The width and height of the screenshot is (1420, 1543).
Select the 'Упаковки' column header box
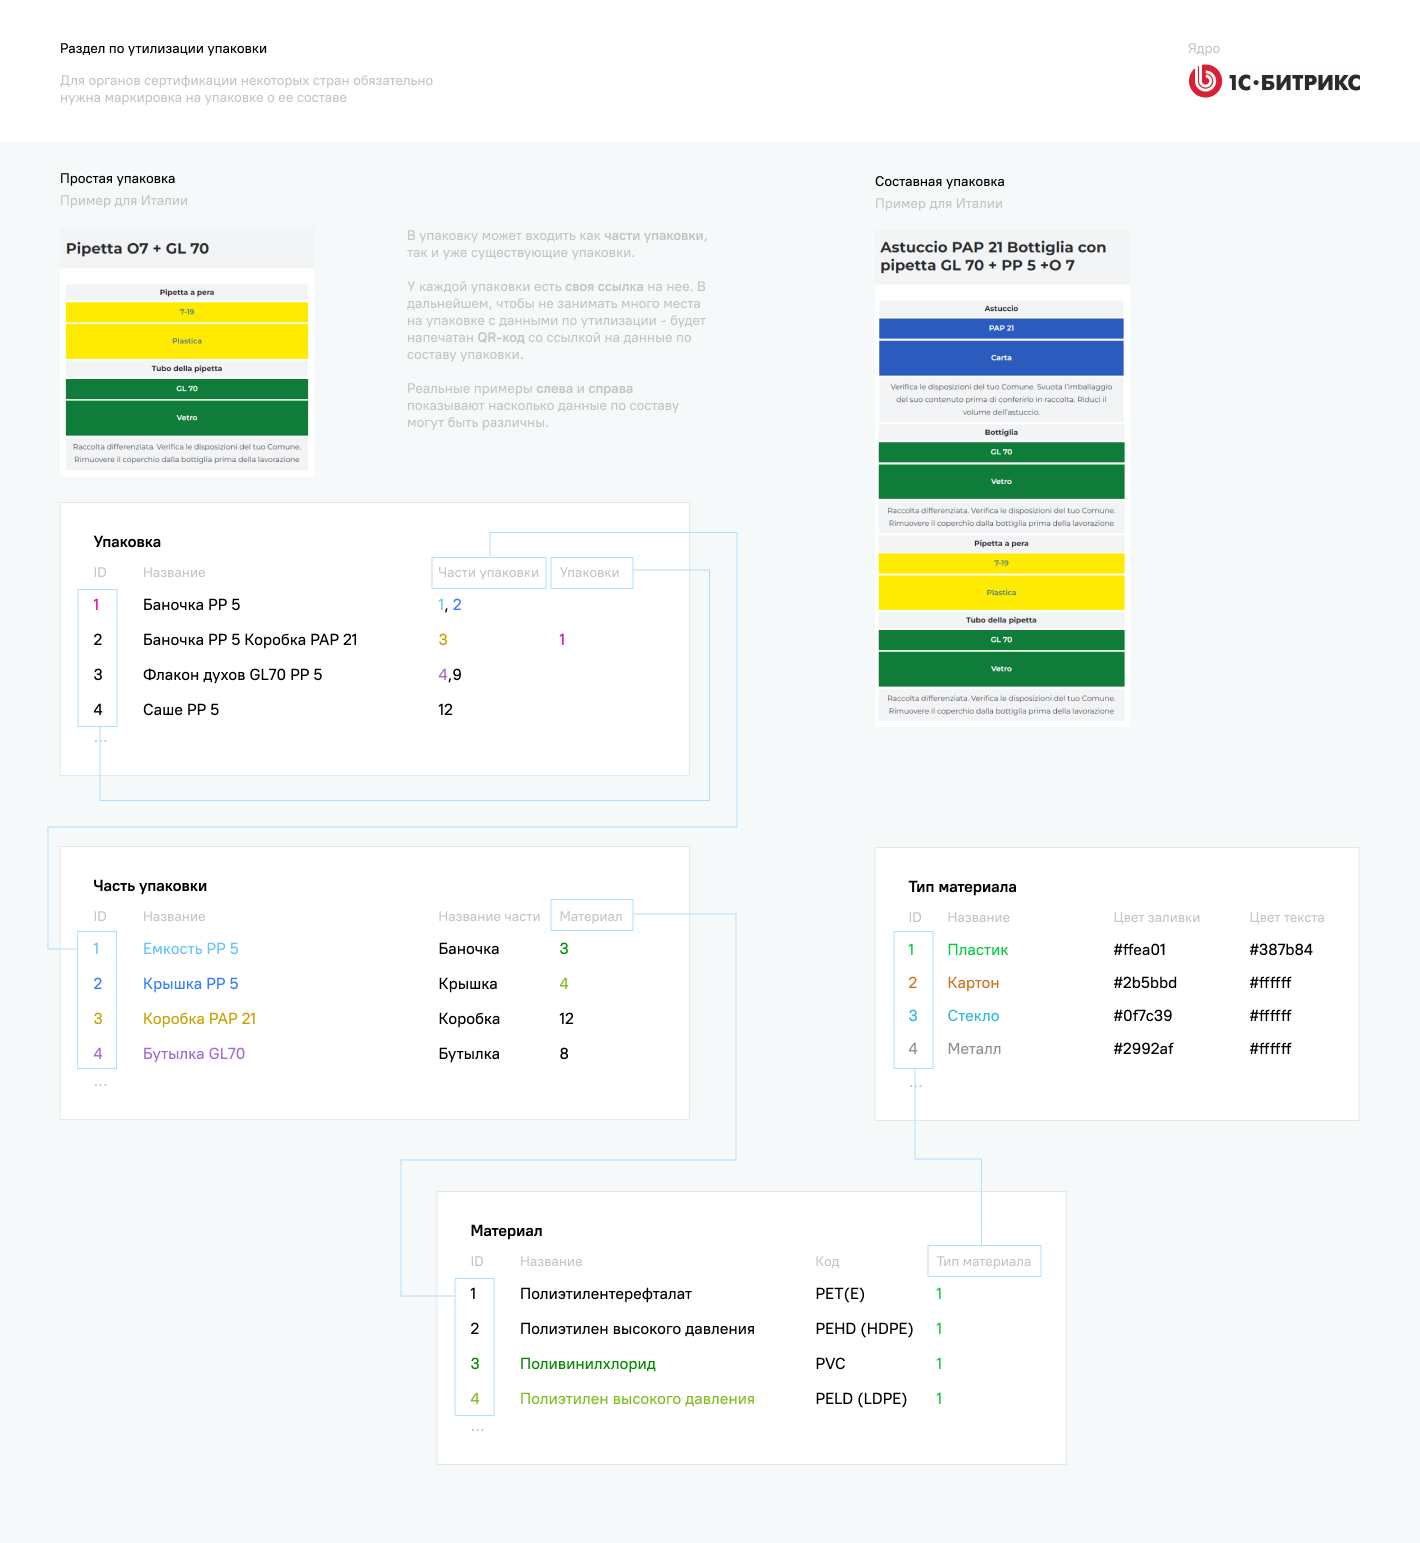590,573
